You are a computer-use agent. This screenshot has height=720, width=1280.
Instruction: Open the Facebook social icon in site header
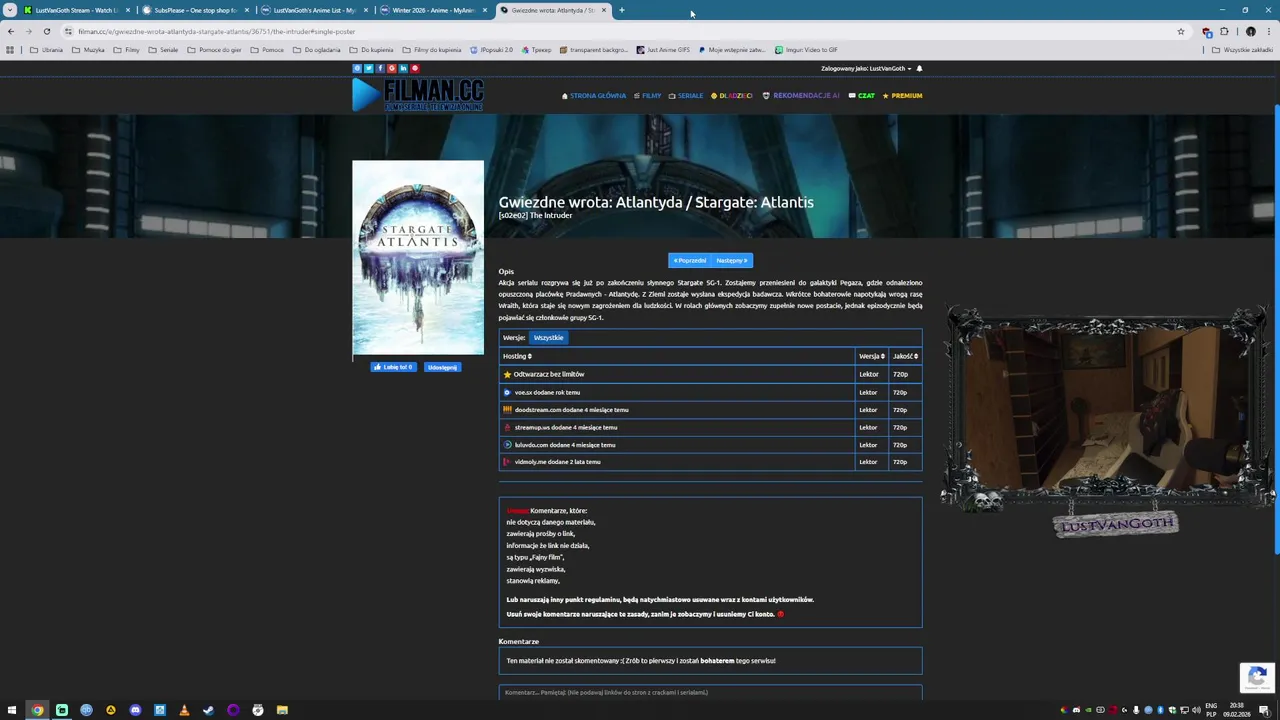click(x=380, y=68)
